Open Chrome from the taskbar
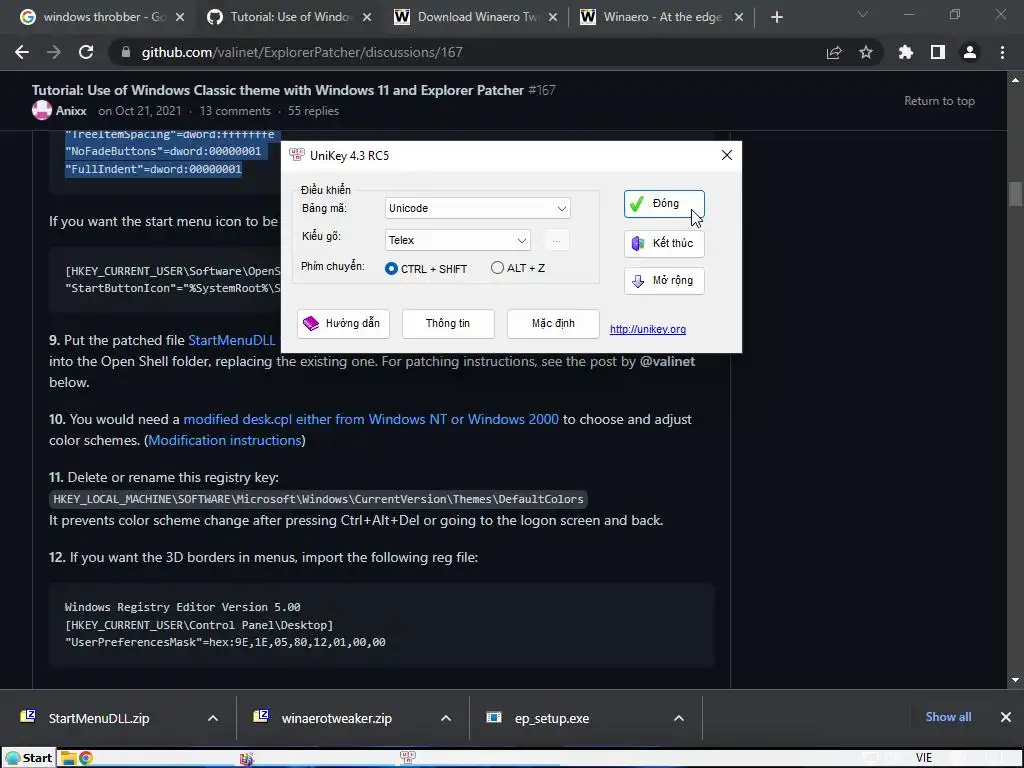Viewport: 1024px width, 768px height. point(86,758)
